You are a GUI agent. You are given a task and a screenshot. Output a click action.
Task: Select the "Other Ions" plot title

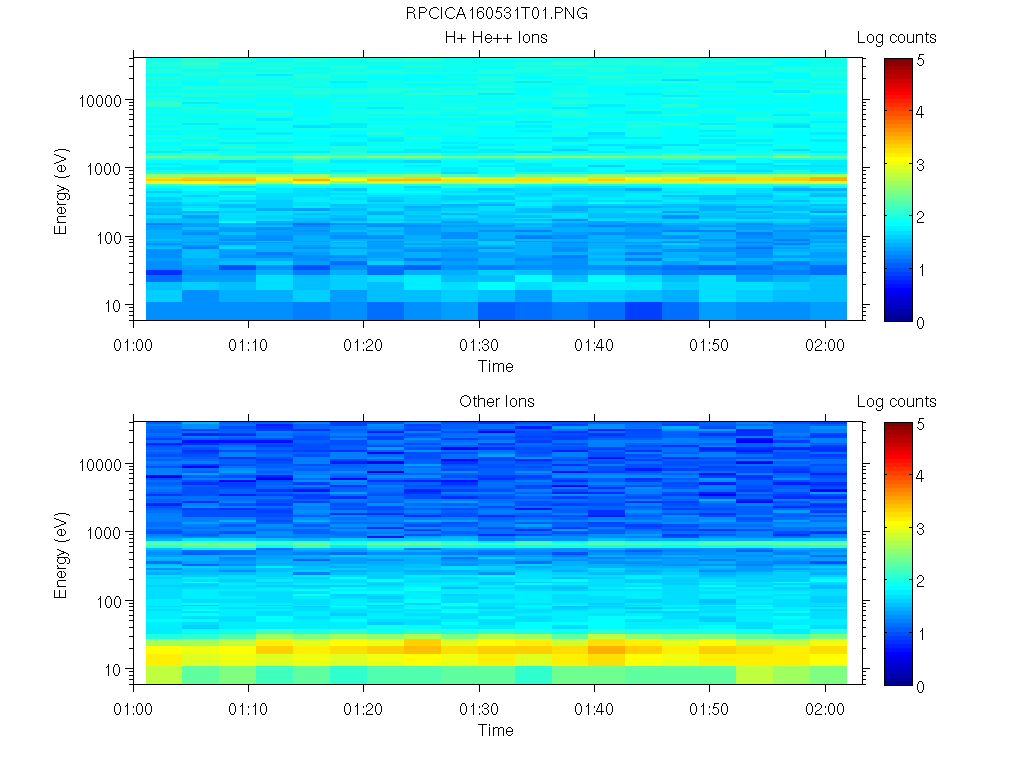(497, 402)
